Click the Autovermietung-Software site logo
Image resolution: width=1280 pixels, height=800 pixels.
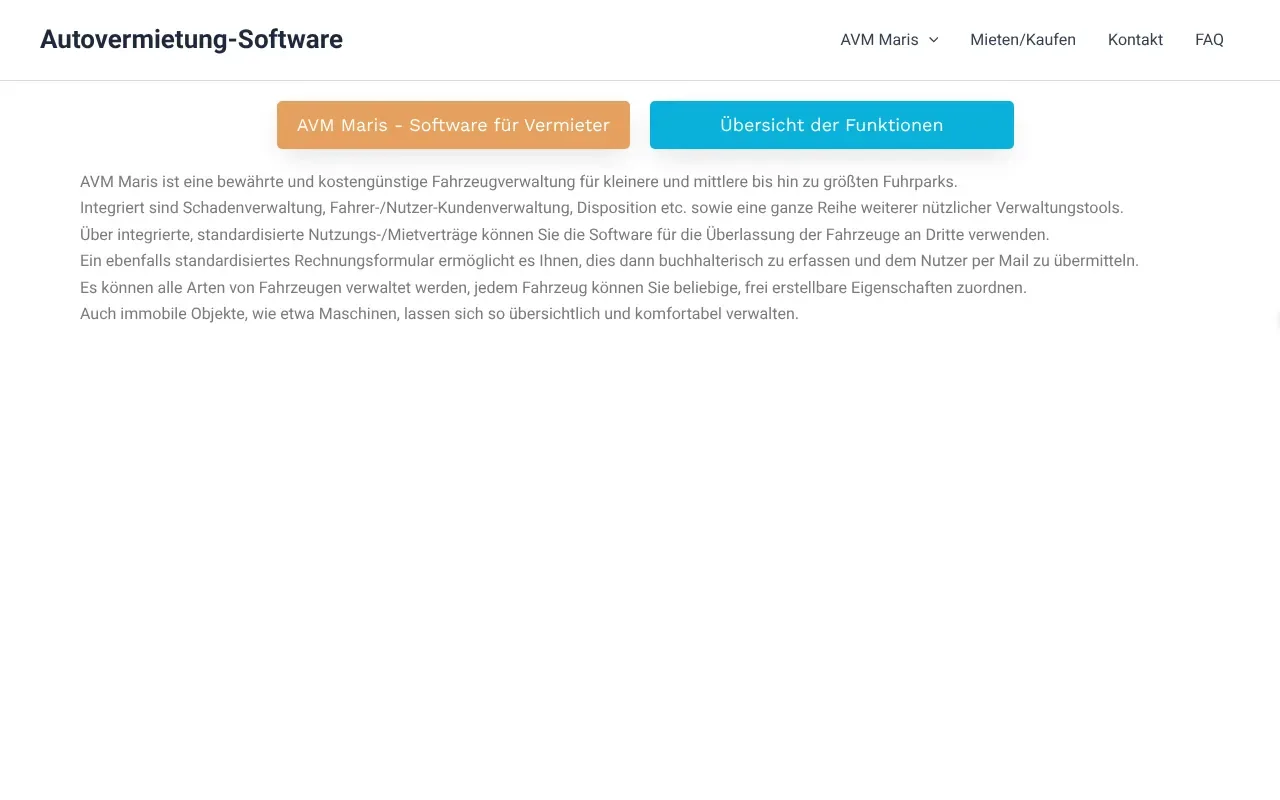coord(191,39)
